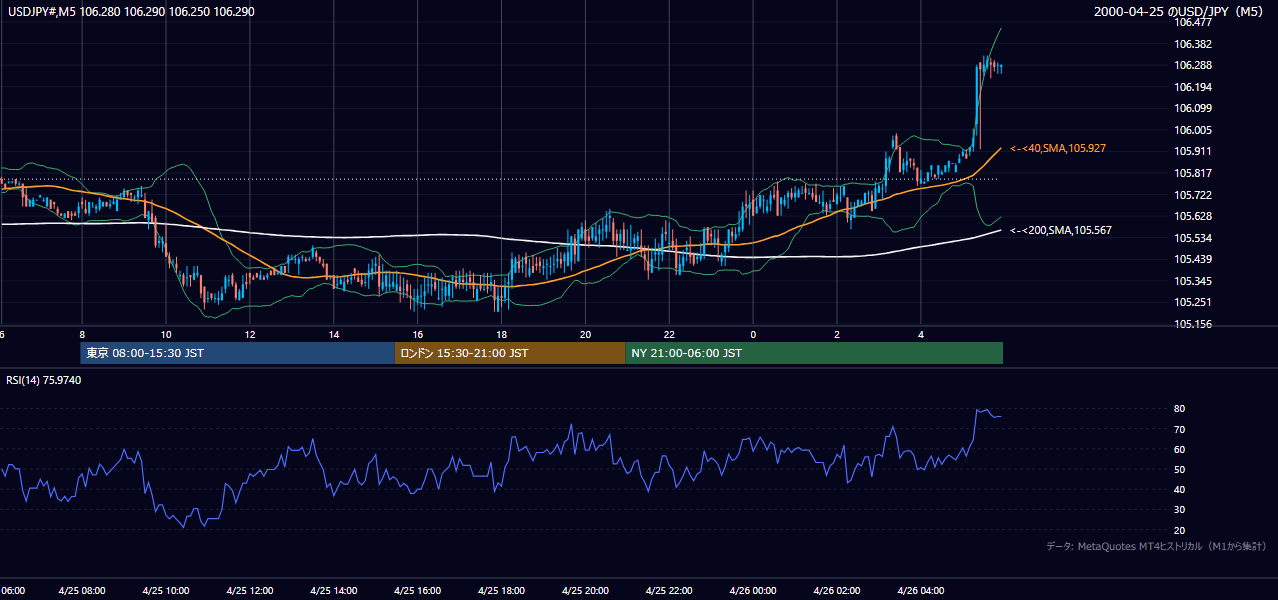
Task: Click hour tick 20 under the price chart
Action: click(x=586, y=334)
